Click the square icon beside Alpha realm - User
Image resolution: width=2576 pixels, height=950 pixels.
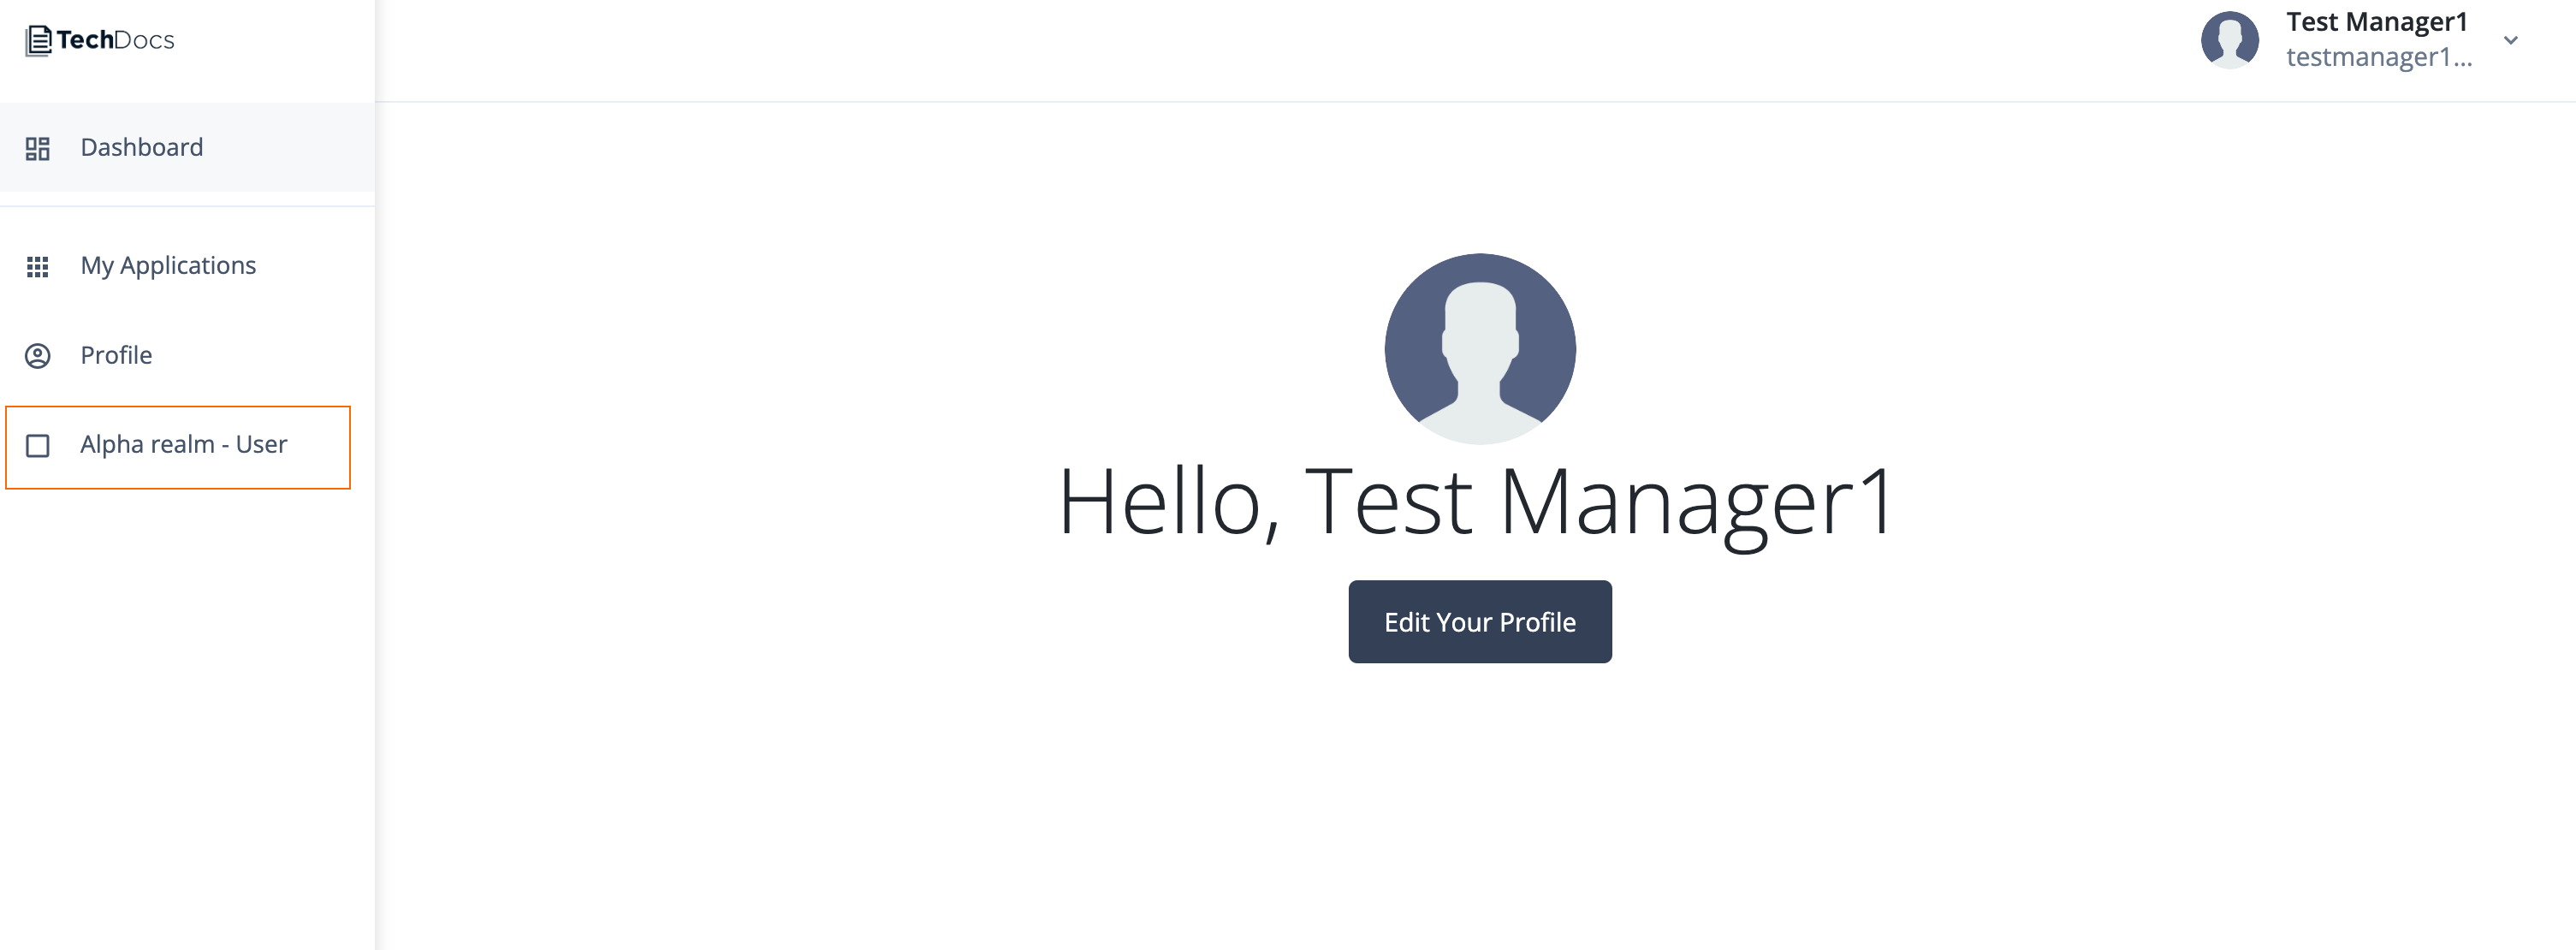point(39,446)
